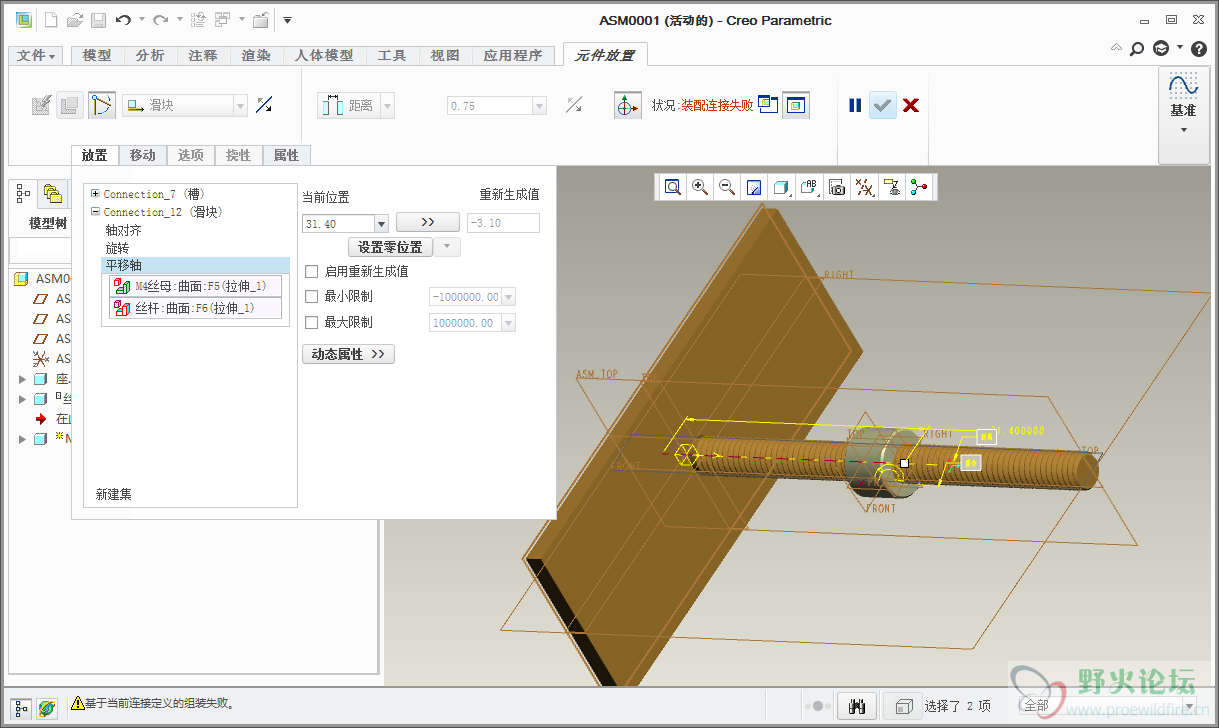Click the Repaint icon in graphics toolbar
The height and width of the screenshot is (728, 1219).
(755, 187)
